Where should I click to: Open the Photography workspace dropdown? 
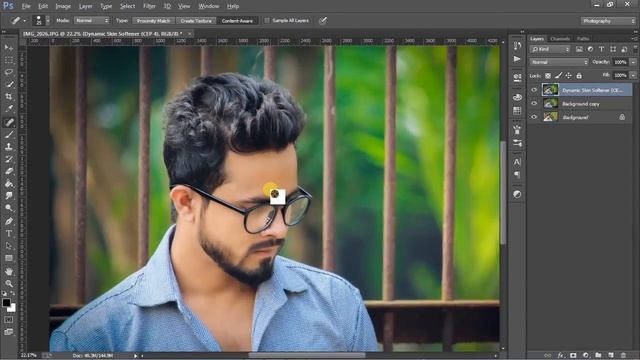point(608,21)
